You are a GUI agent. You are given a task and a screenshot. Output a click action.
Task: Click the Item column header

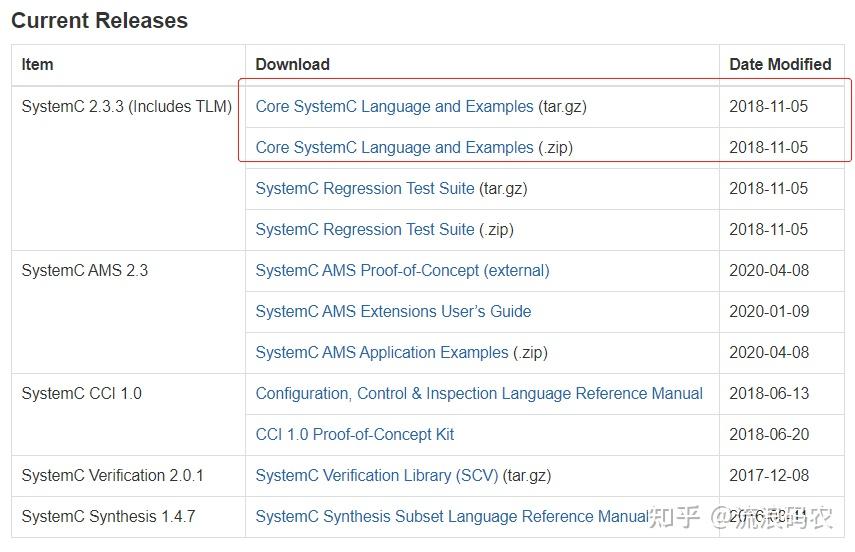(x=37, y=64)
